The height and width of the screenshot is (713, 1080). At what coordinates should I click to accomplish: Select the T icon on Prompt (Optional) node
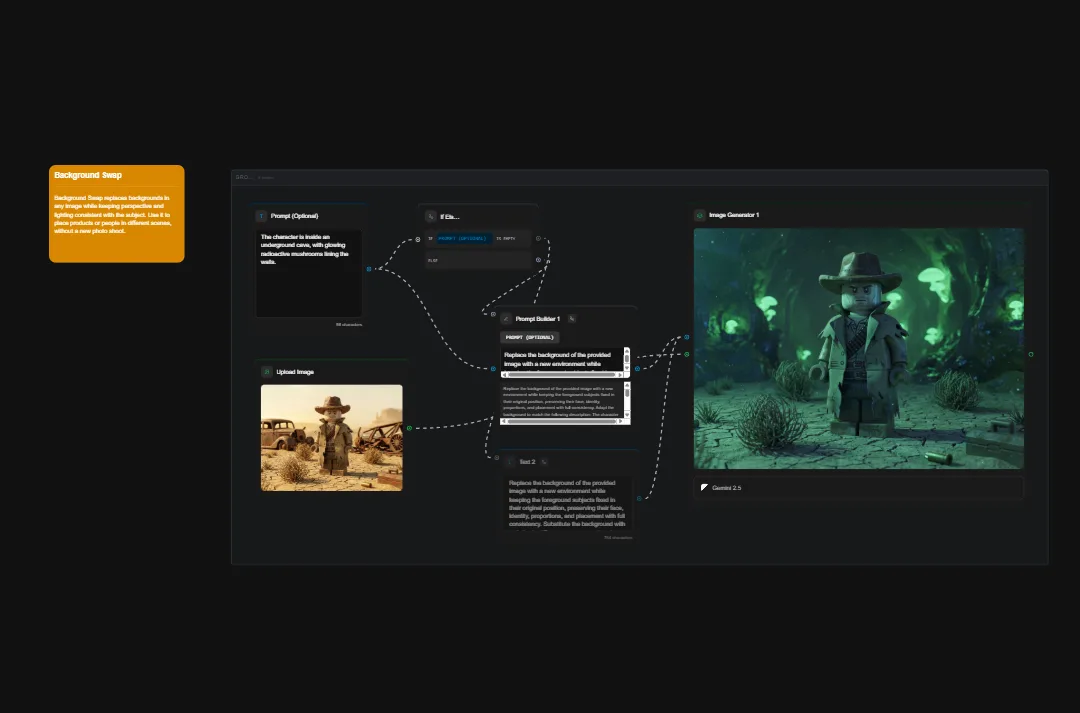coord(261,216)
